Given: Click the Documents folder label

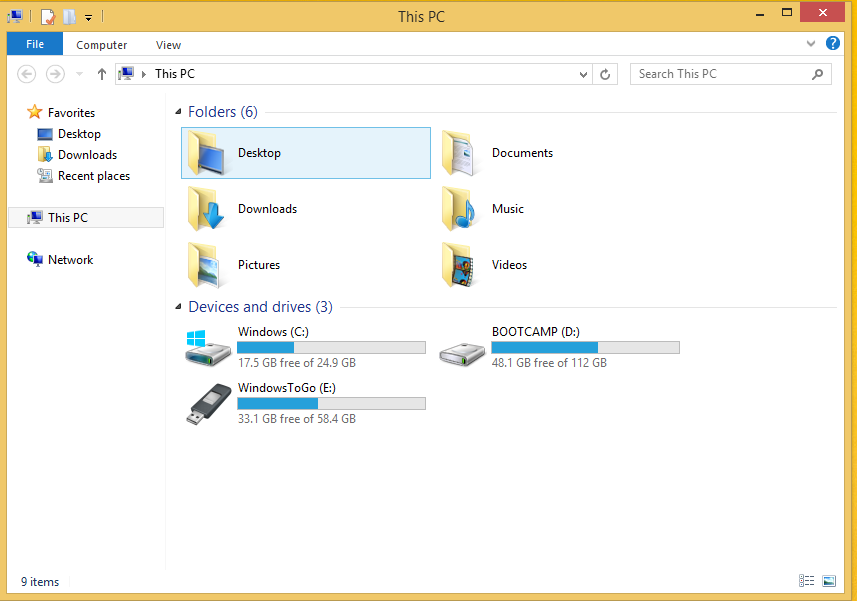Looking at the screenshot, I should tap(523, 153).
